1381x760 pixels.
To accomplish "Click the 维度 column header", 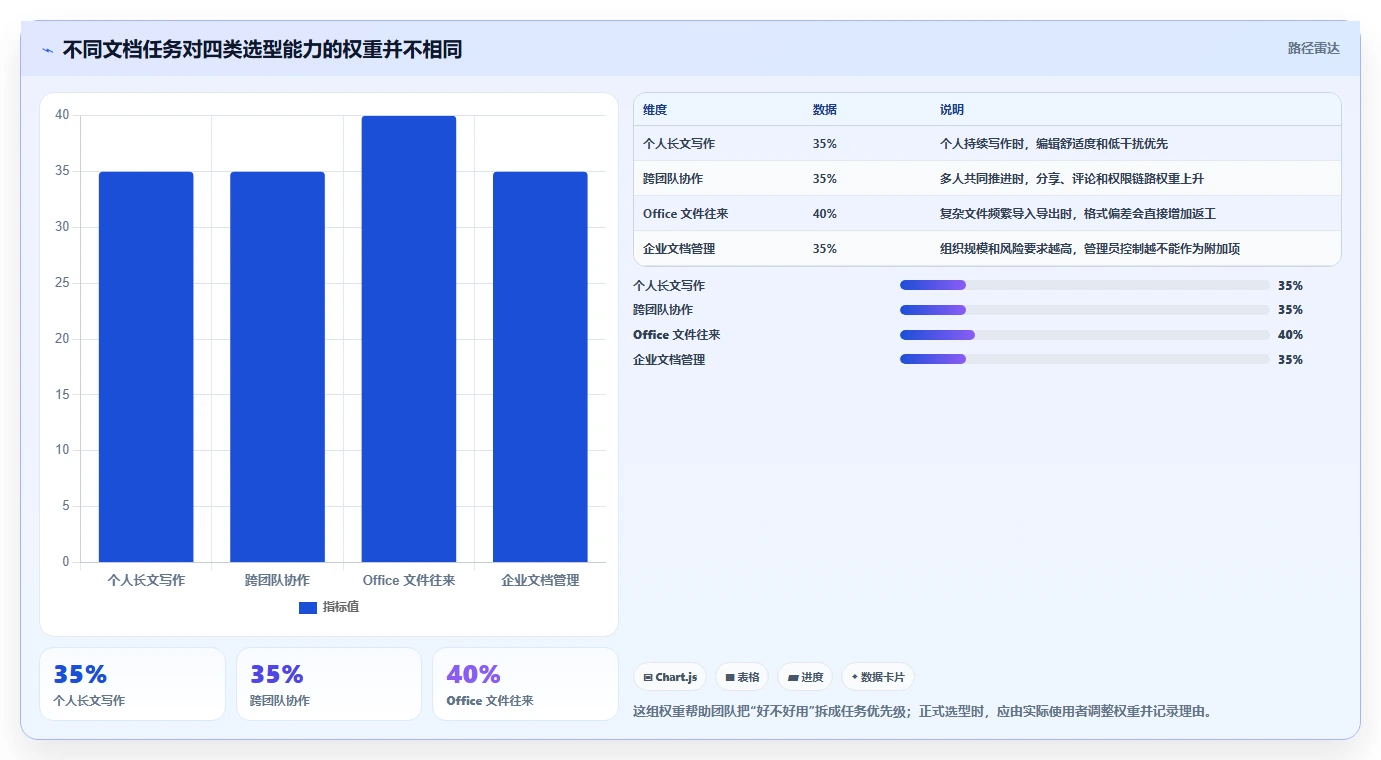I will 655,110.
